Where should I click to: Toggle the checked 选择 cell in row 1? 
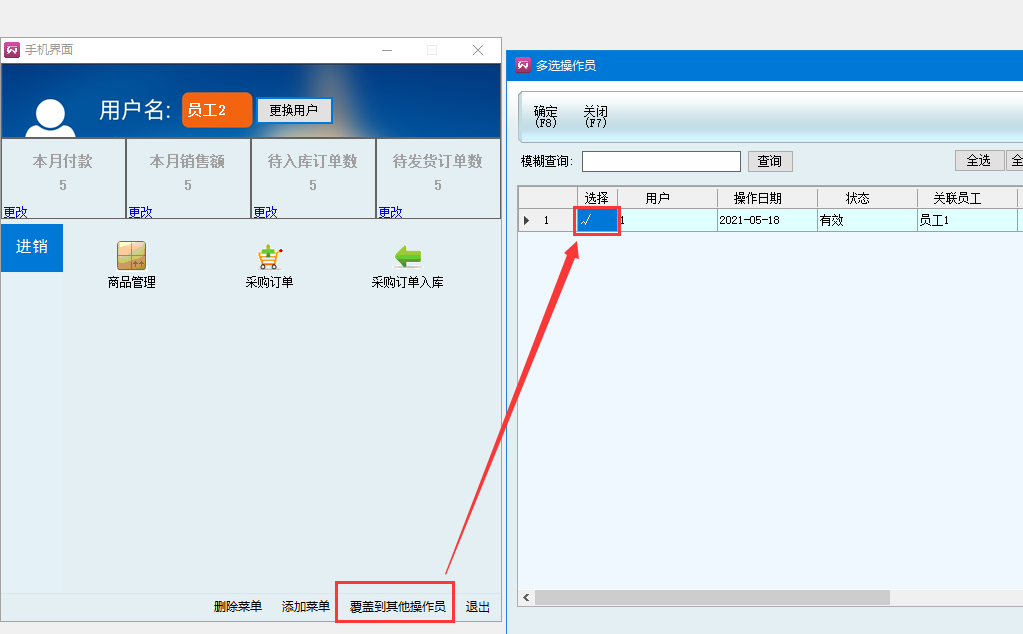tap(597, 220)
